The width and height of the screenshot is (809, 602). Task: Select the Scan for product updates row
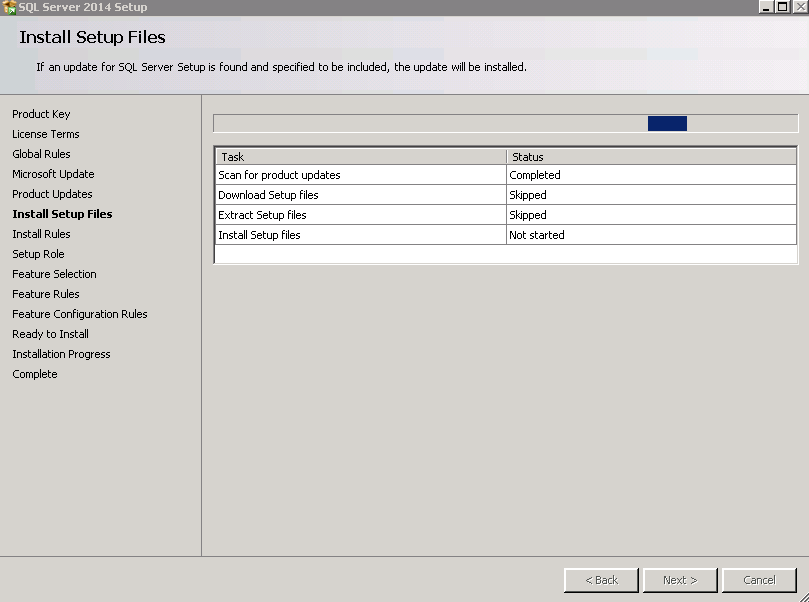click(506, 175)
